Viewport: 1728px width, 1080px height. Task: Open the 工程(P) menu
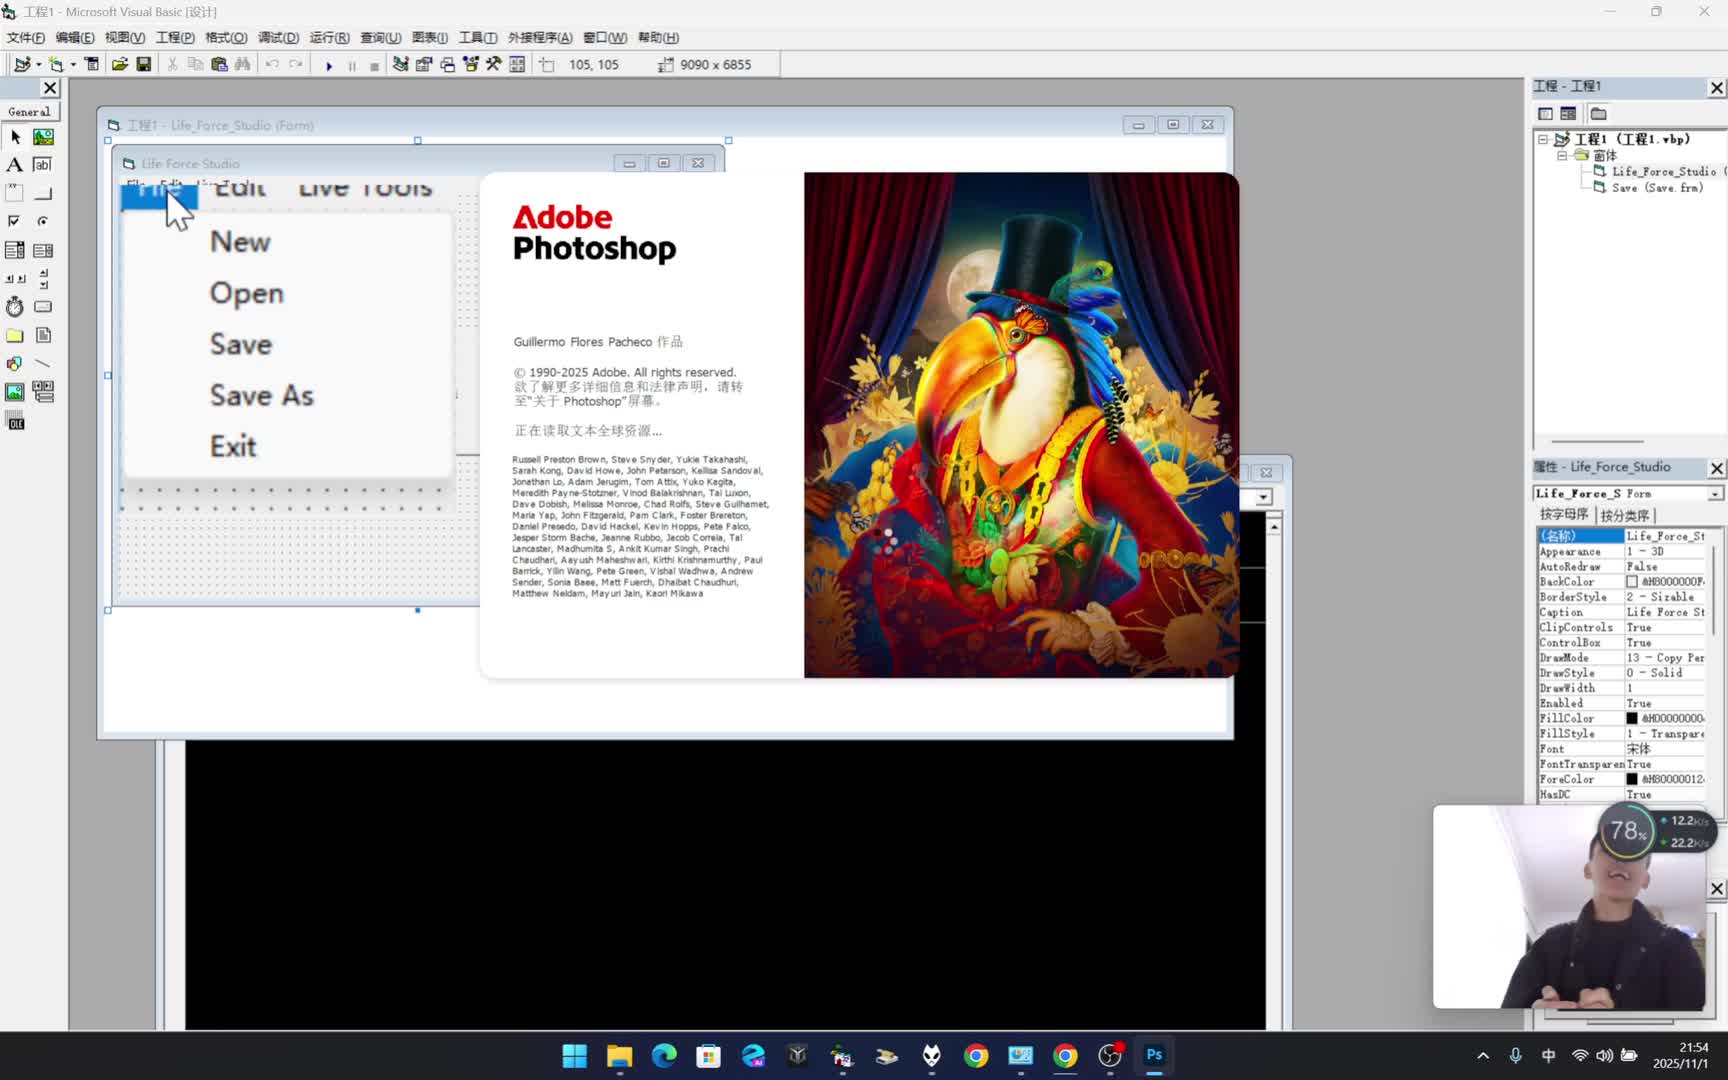coord(175,38)
